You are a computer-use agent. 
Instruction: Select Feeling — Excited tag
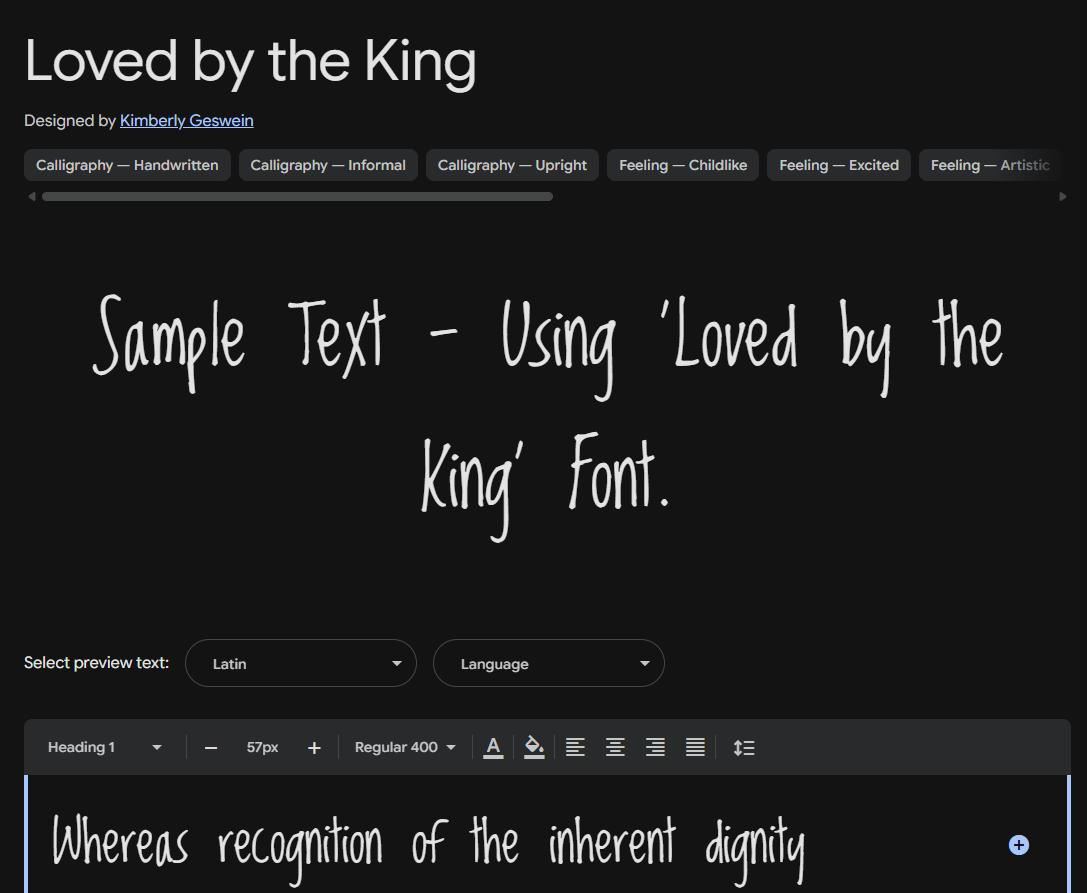coord(839,165)
